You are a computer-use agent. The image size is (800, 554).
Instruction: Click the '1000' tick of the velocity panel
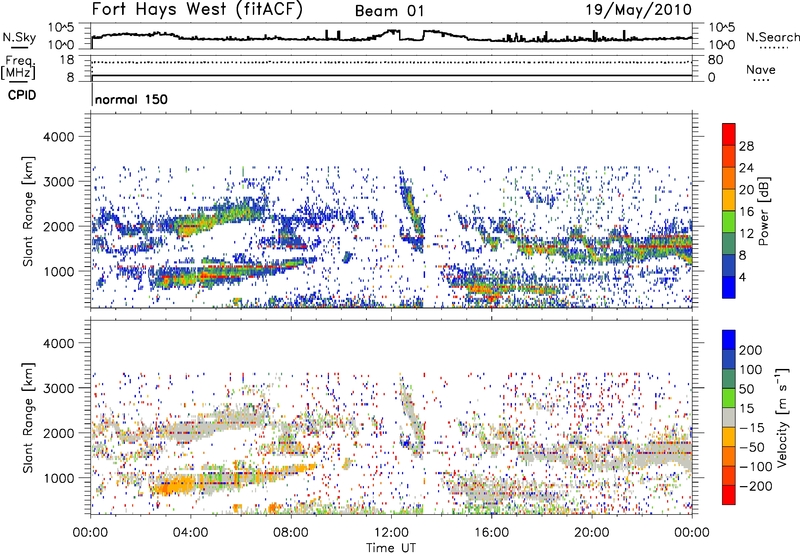[59, 478]
